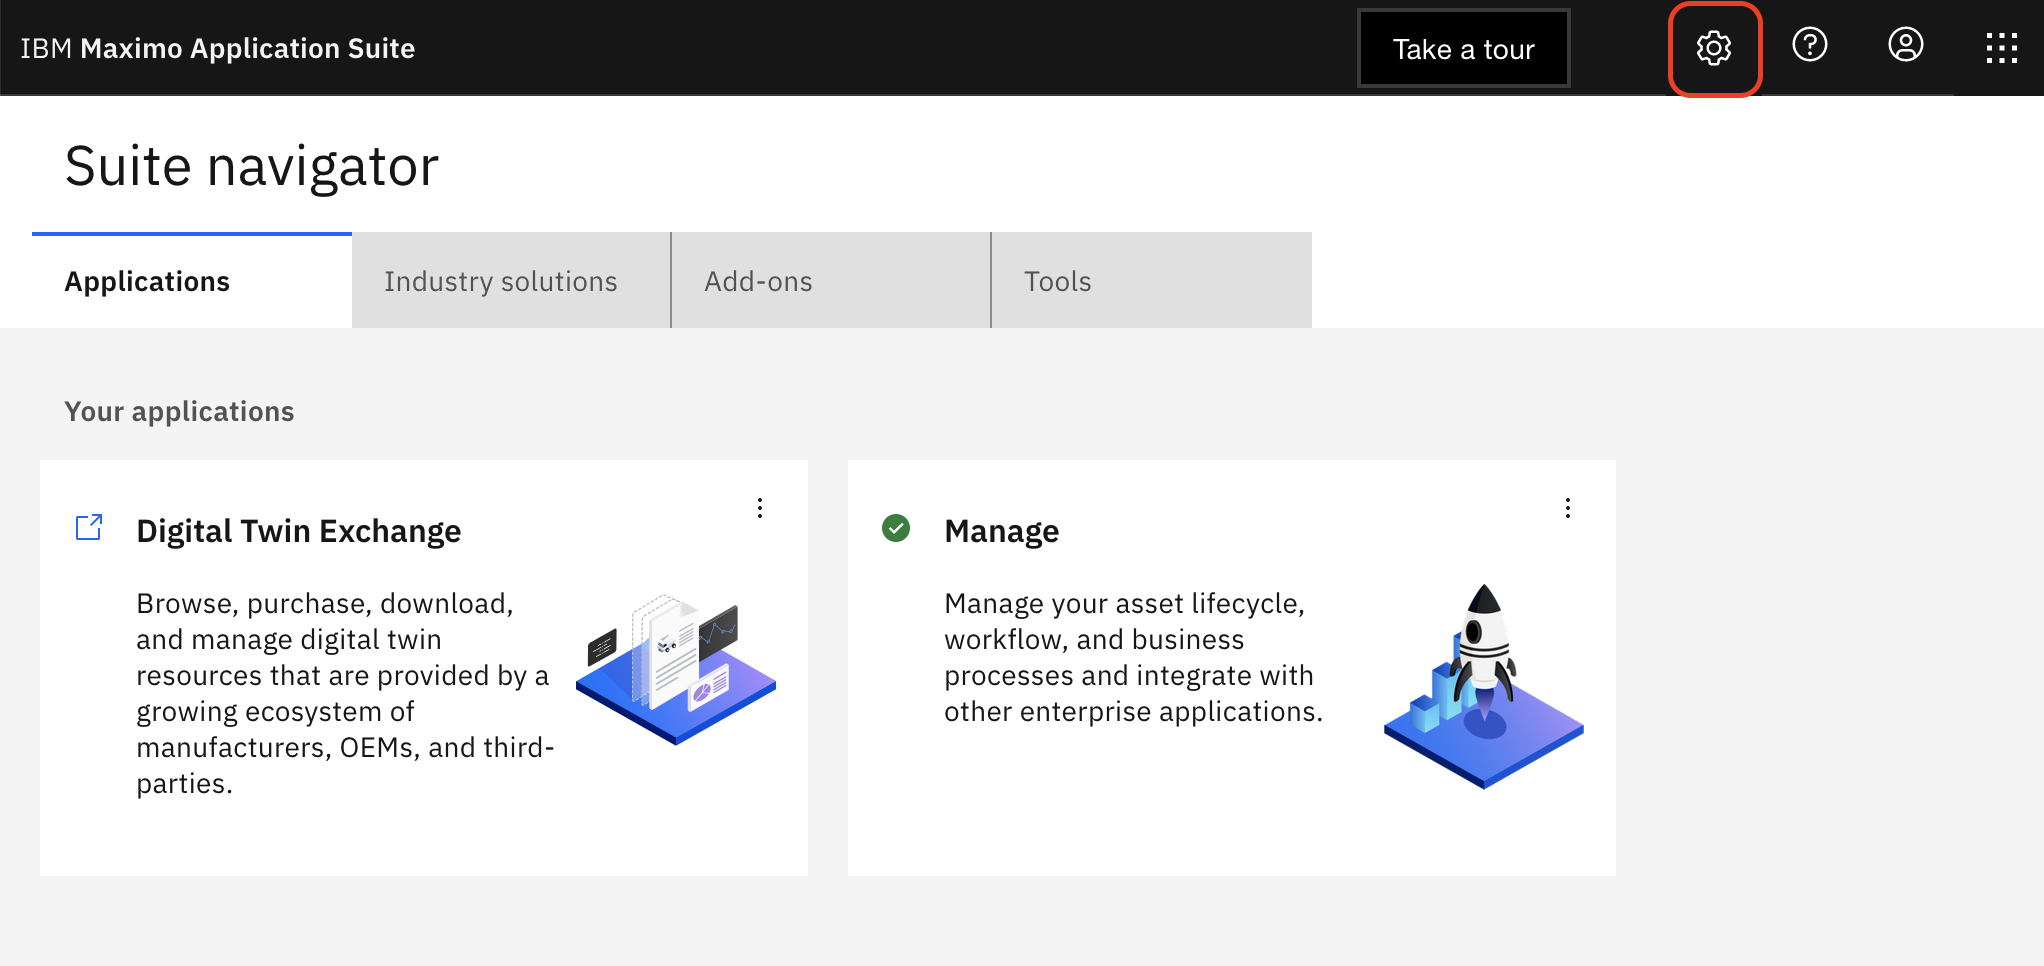Click the Manage rocket illustration

coord(1484,686)
